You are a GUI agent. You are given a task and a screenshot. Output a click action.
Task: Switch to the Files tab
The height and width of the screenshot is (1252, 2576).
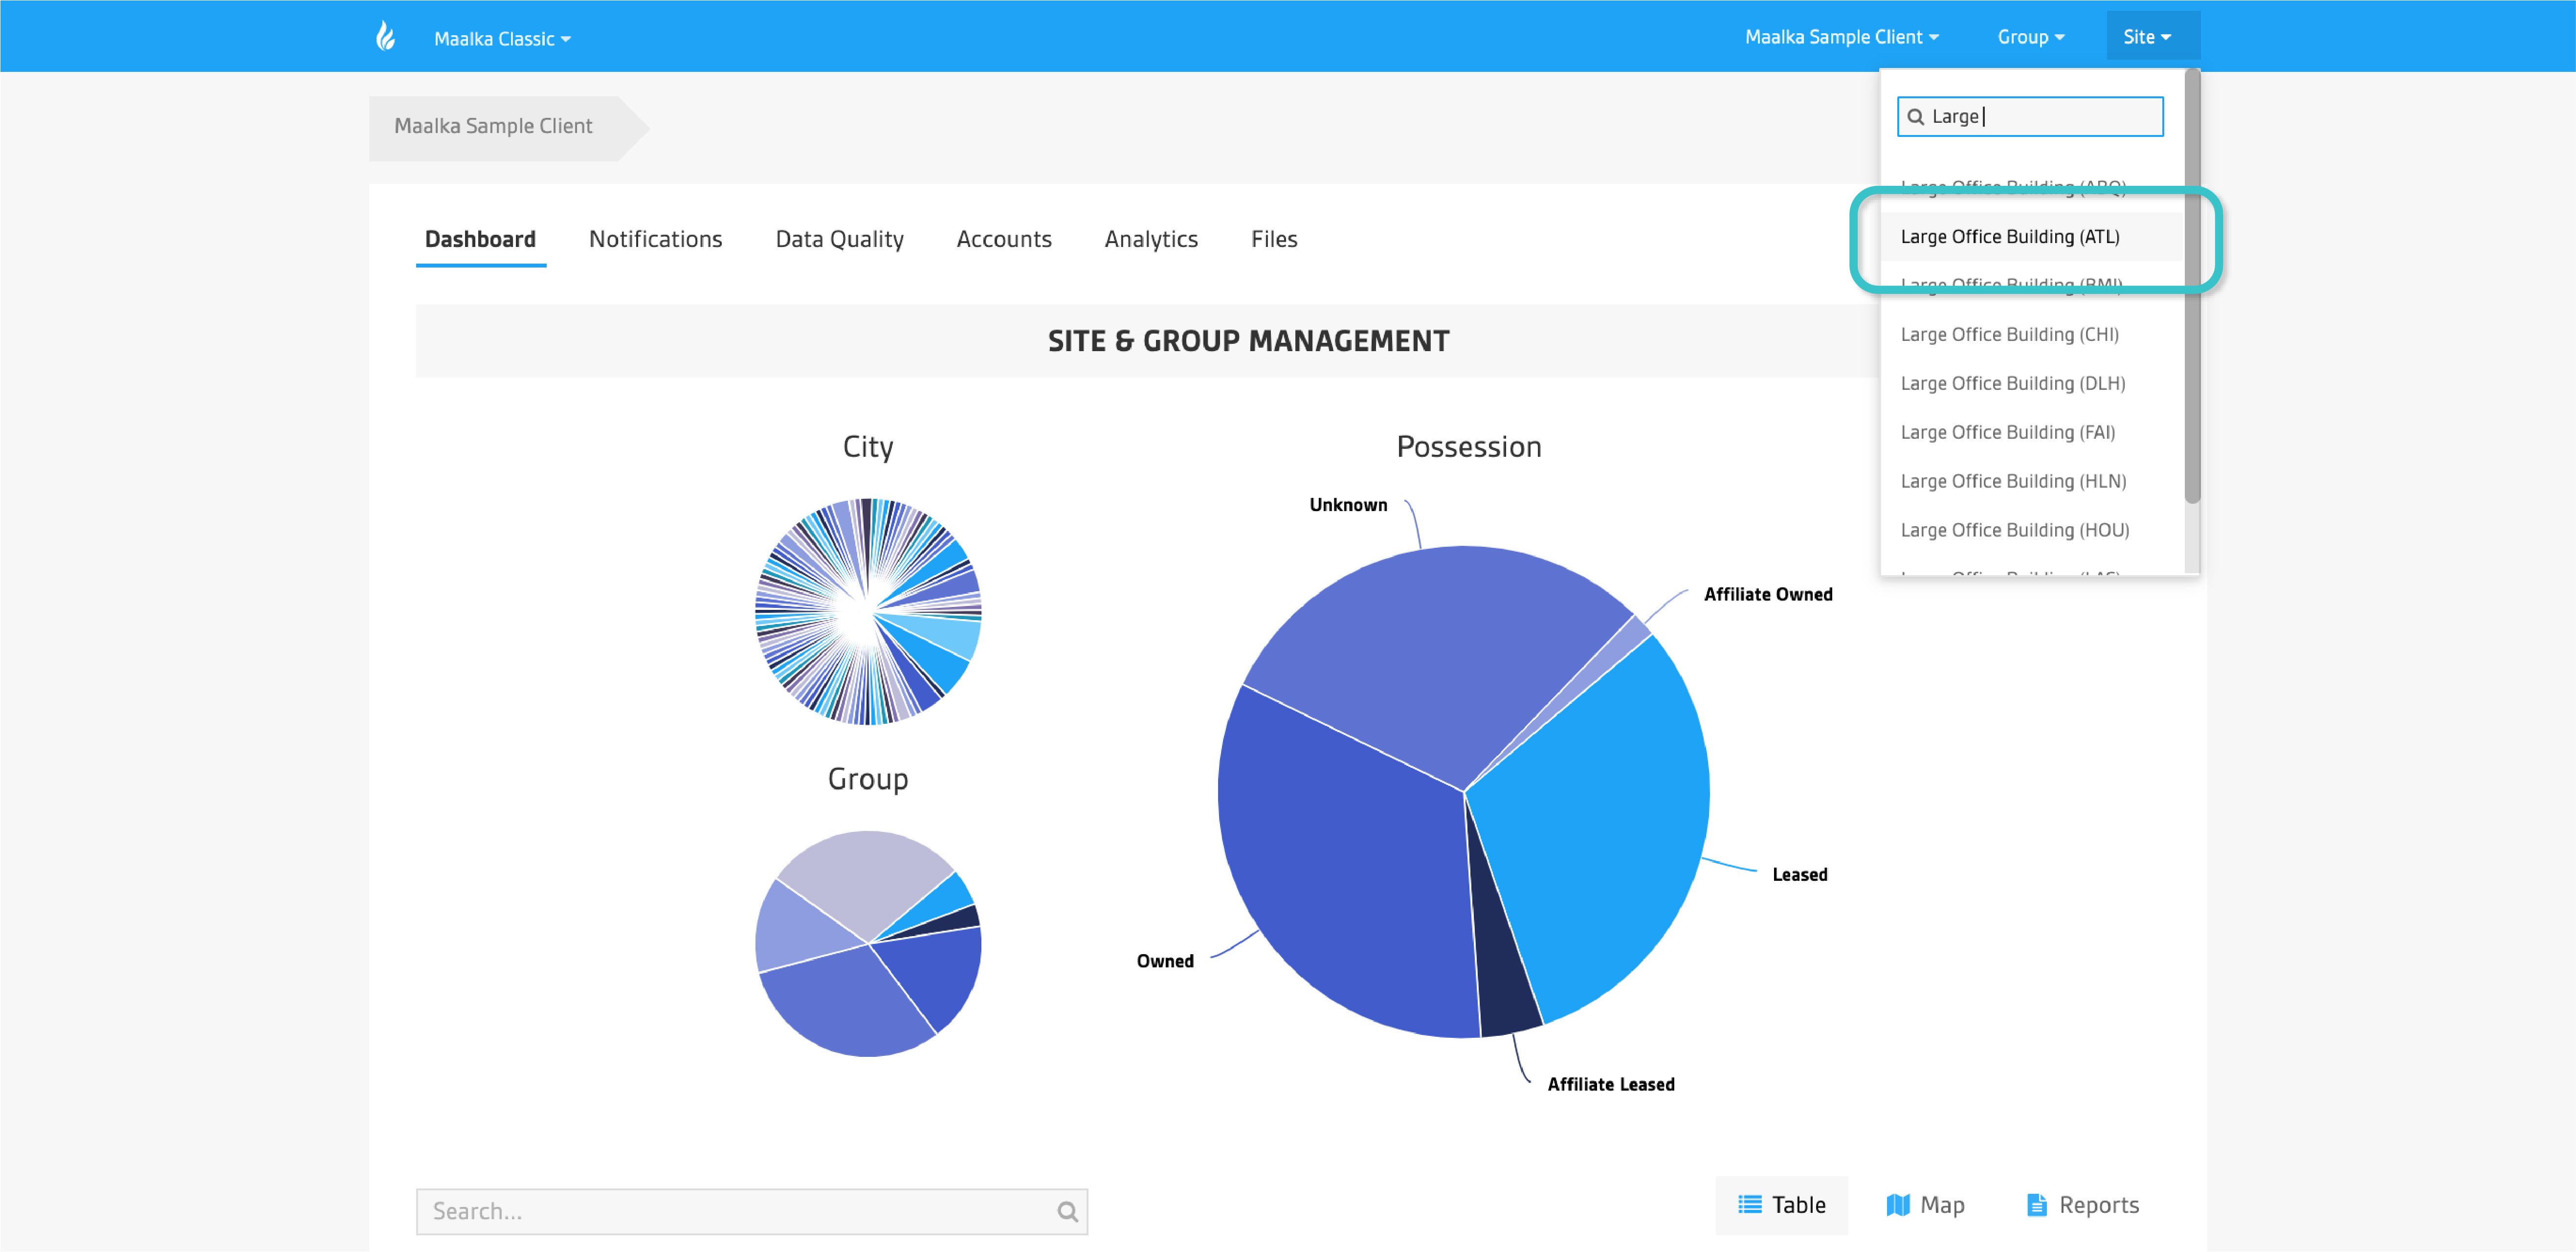point(1273,239)
